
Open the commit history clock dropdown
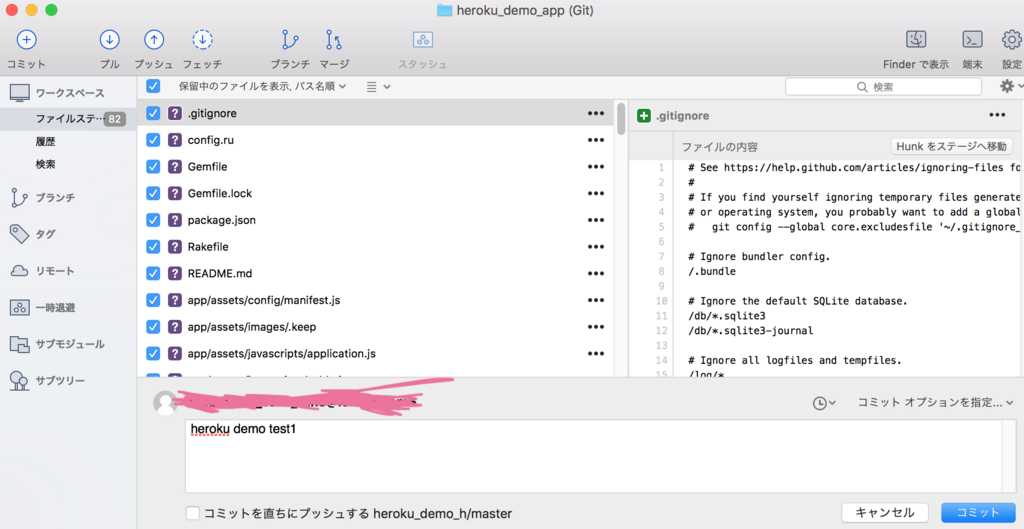point(824,404)
